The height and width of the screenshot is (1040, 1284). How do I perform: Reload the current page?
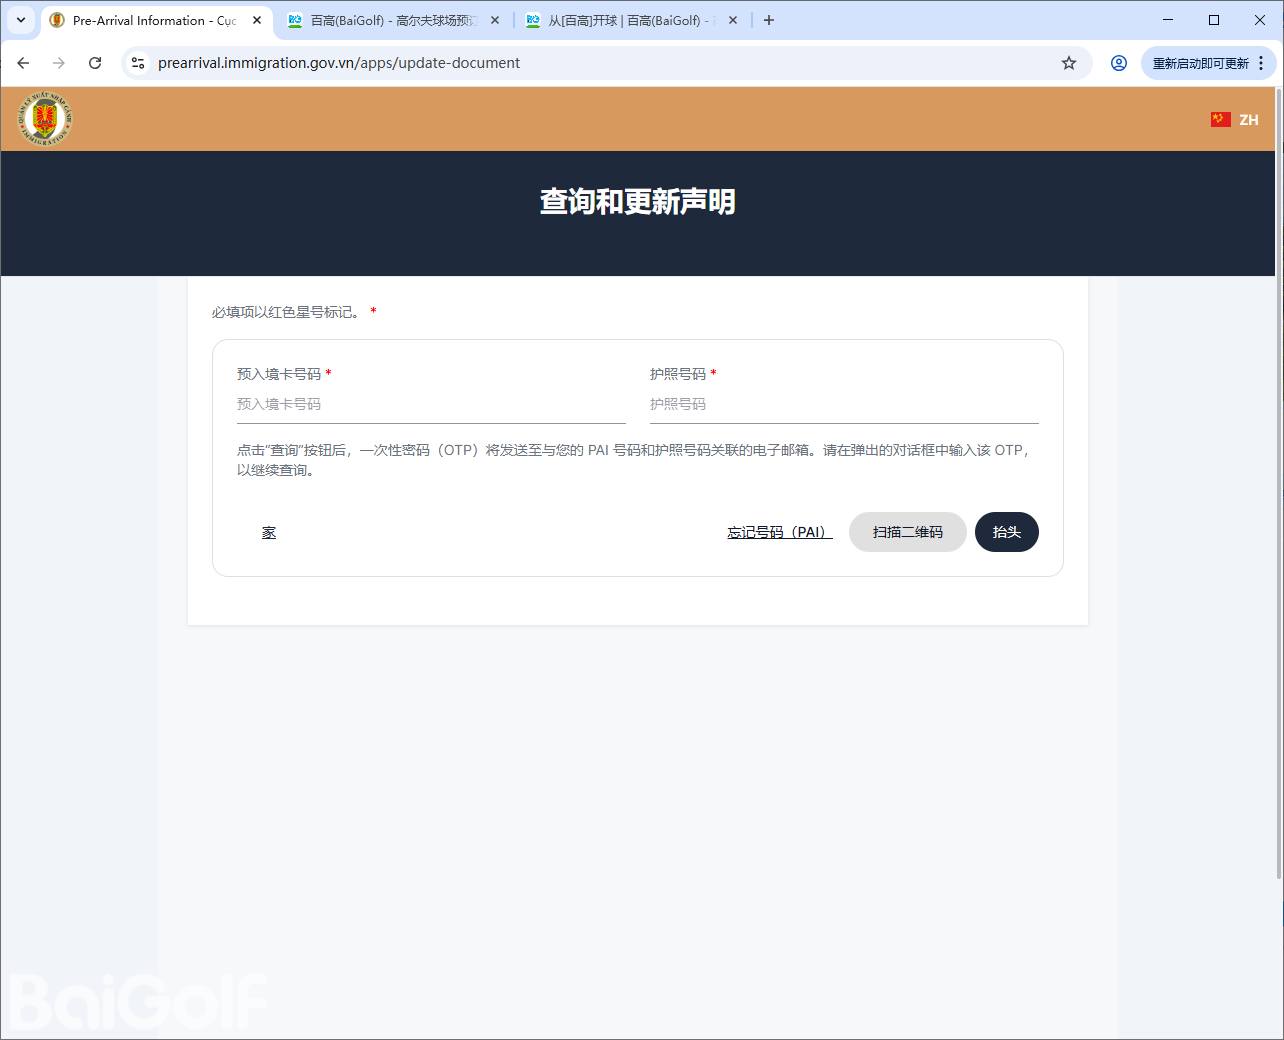(x=95, y=63)
